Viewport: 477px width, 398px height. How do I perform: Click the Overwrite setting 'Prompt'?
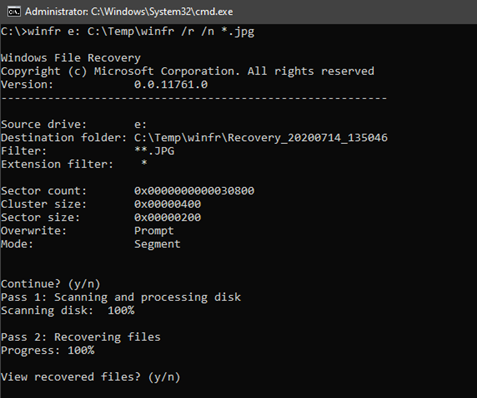154,231
